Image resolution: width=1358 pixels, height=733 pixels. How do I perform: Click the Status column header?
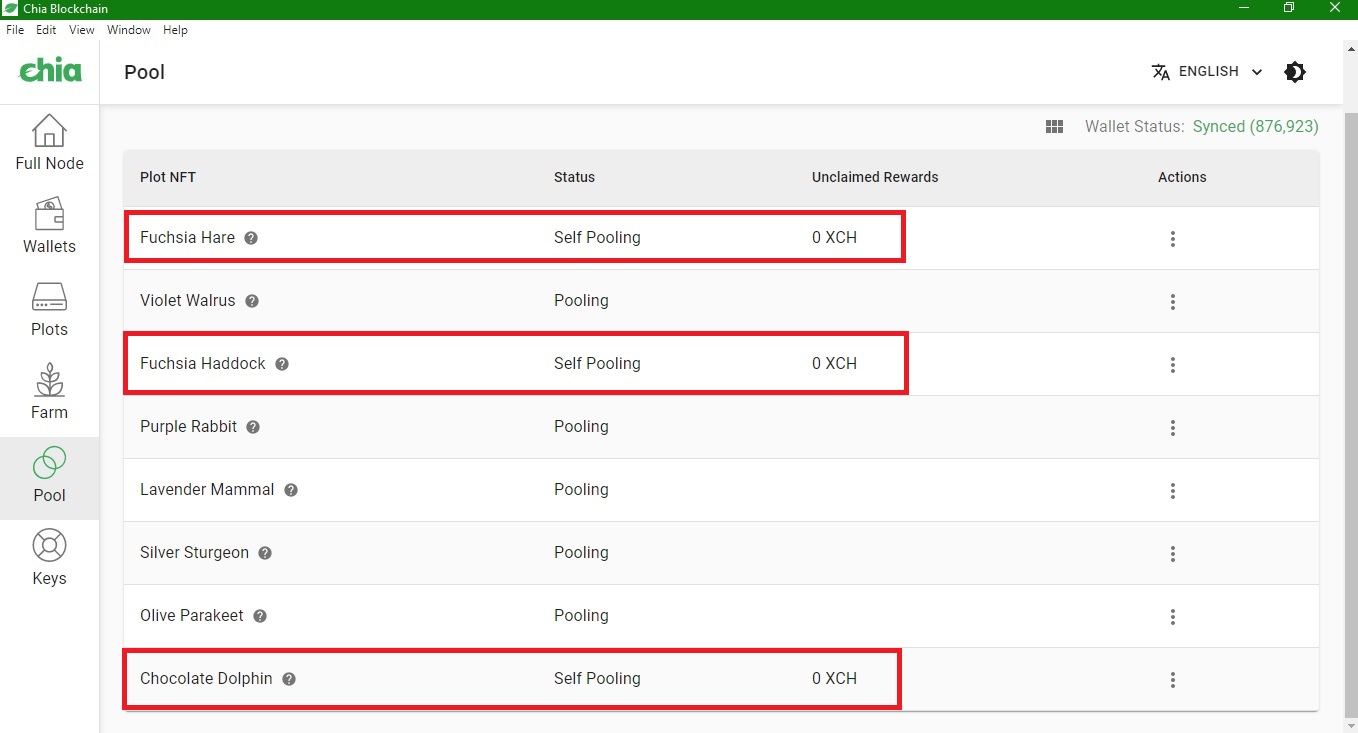(x=574, y=177)
